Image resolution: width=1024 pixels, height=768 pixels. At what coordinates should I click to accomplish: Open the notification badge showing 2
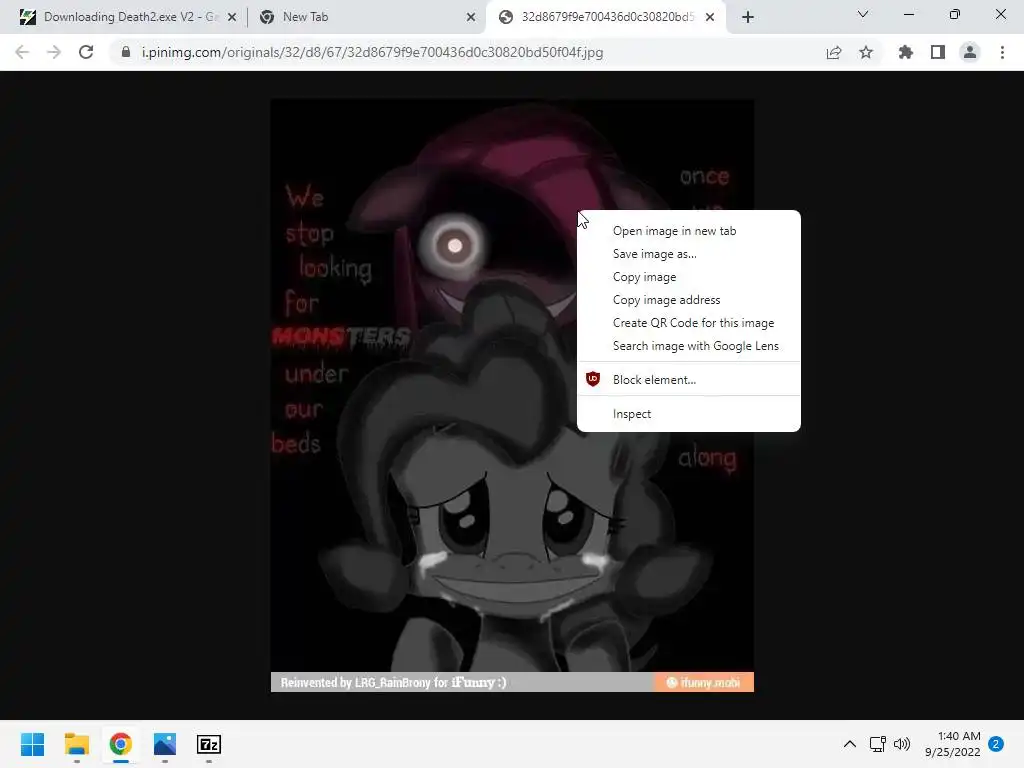[996, 744]
